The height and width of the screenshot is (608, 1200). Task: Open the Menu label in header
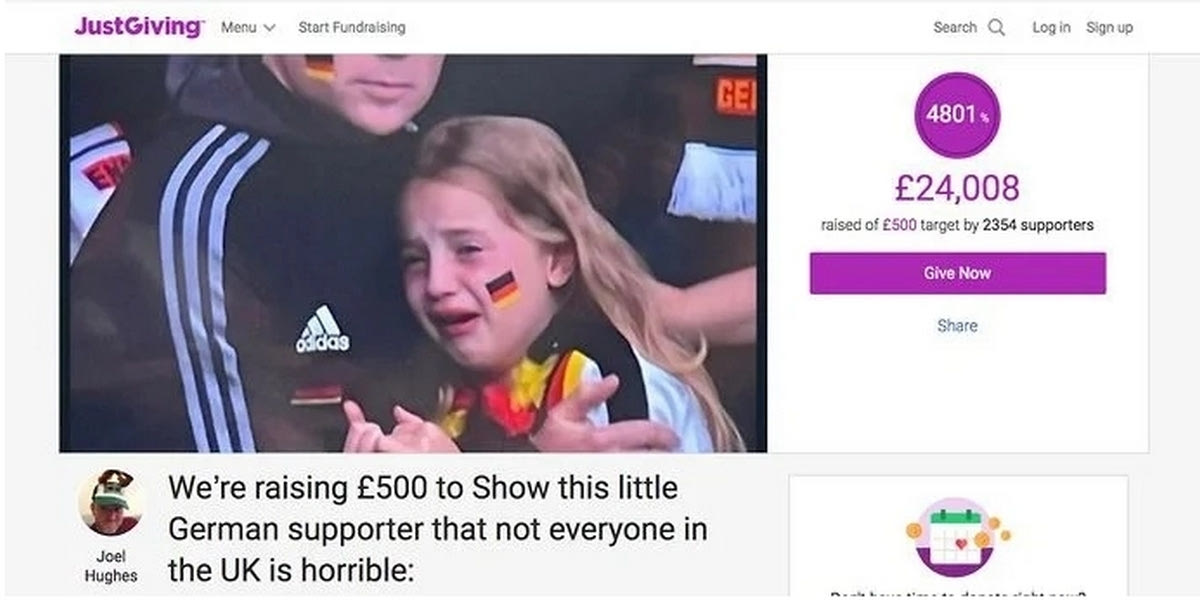tap(239, 28)
